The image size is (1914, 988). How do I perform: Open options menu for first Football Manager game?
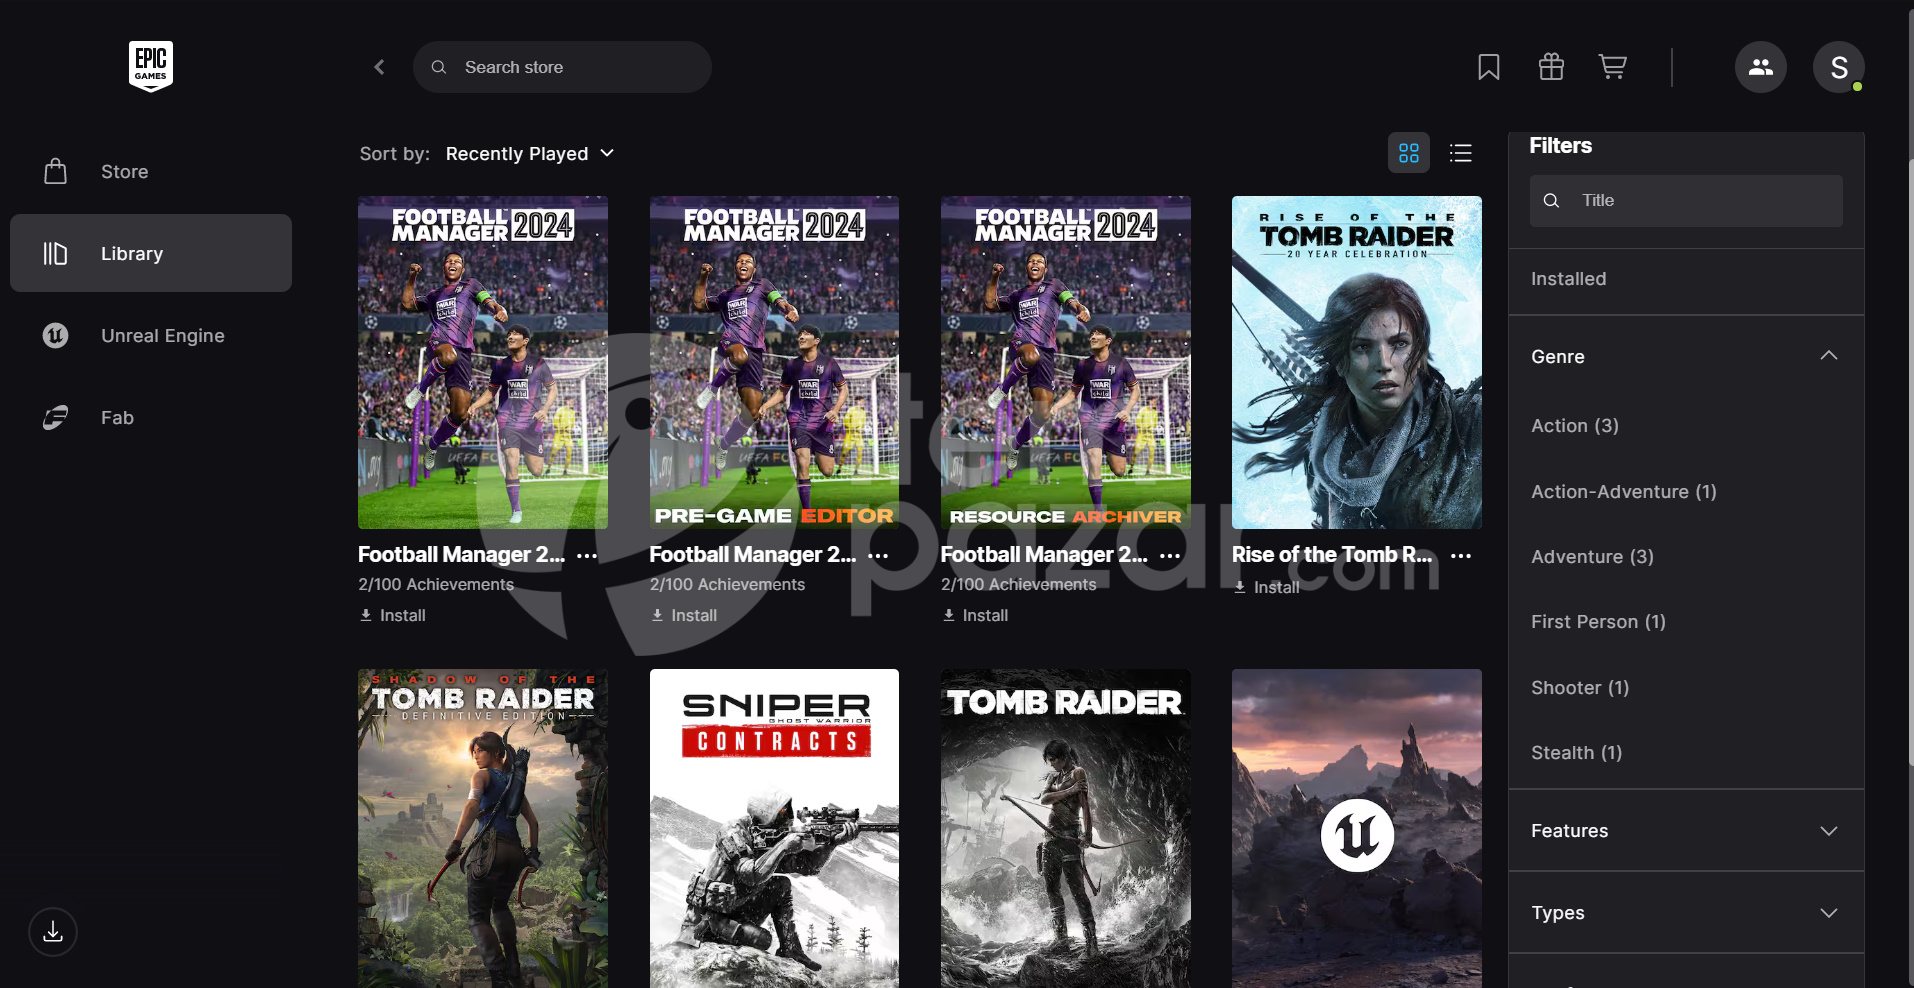pyautogui.click(x=587, y=555)
